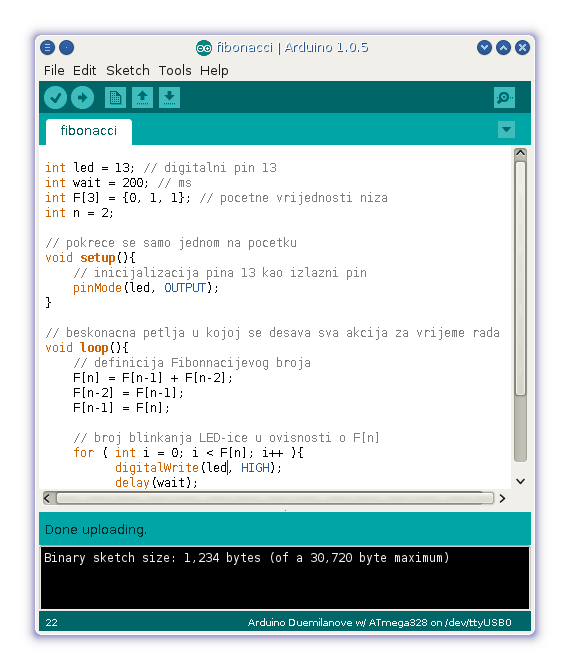Open the window menu icon in title bar

tap(47, 47)
